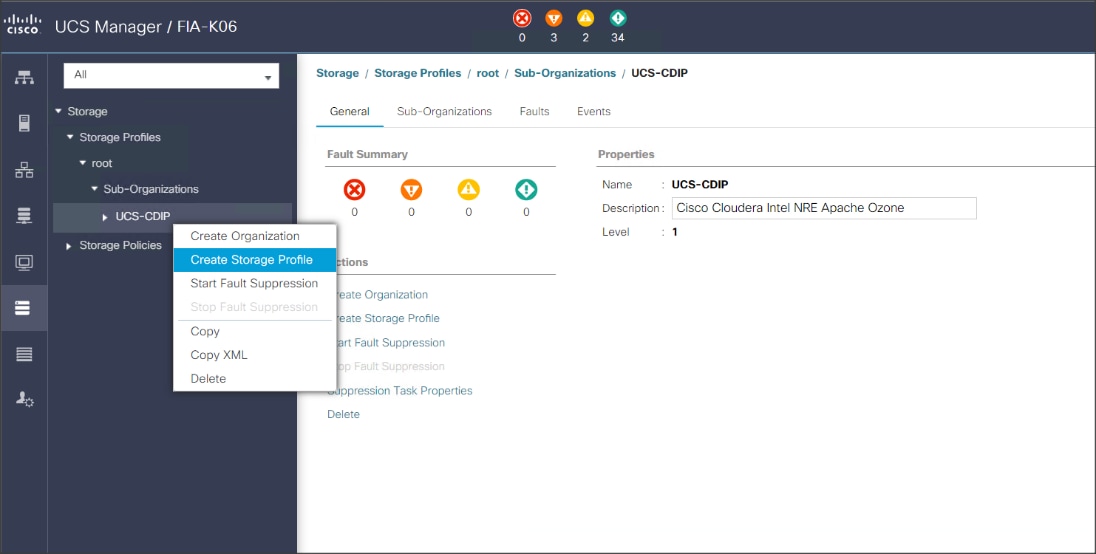Click the minor fault icon in Fault Summary
The image size is (1096, 554).
468,189
